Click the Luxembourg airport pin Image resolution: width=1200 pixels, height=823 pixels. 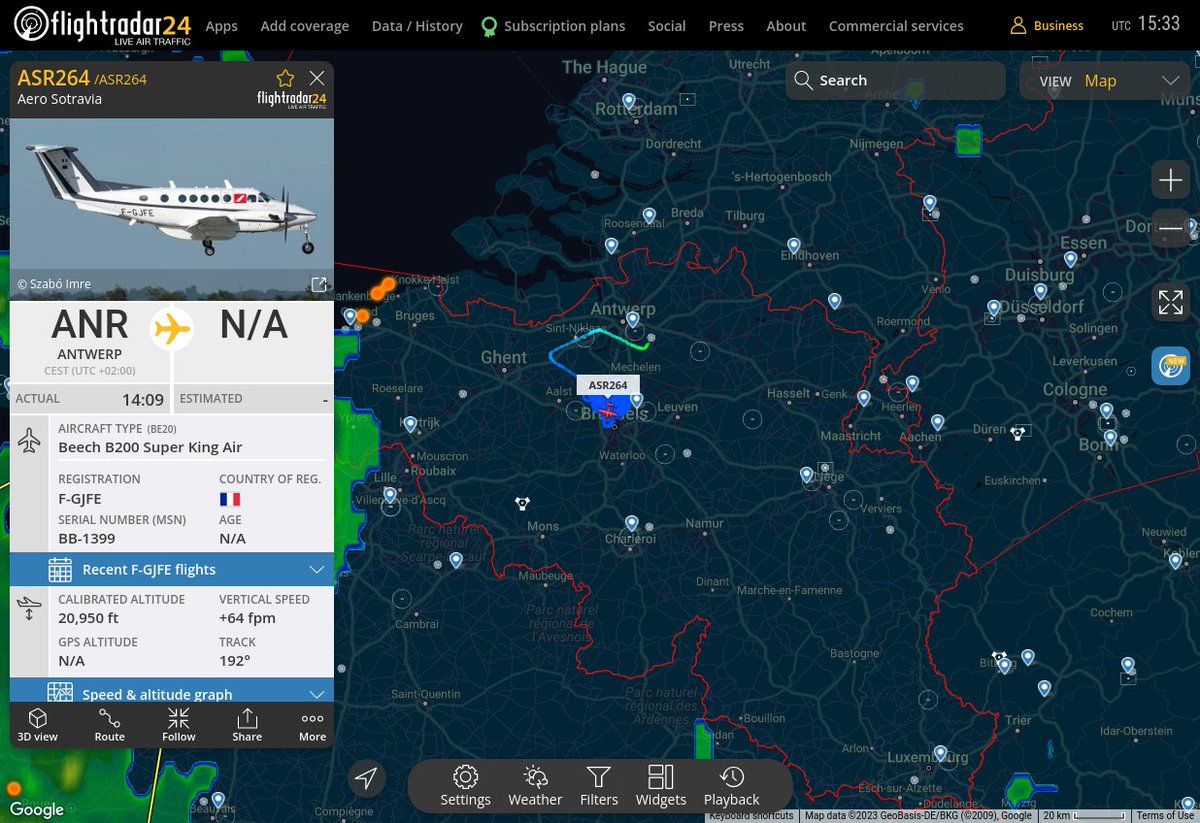tap(941, 753)
